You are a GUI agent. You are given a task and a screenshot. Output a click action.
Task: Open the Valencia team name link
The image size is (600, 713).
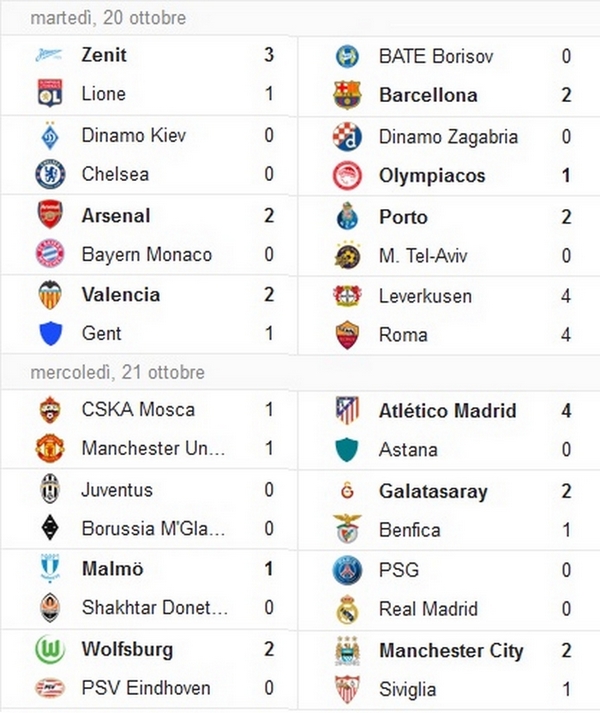[121, 295]
